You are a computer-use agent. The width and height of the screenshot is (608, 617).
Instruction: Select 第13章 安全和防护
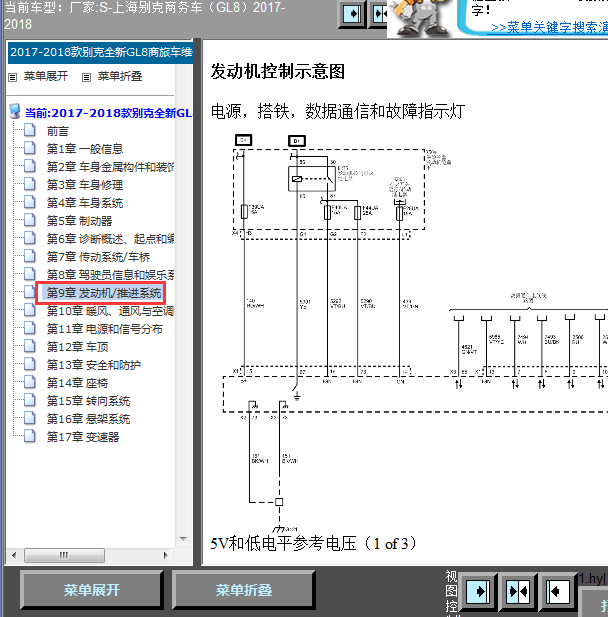click(x=93, y=365)
